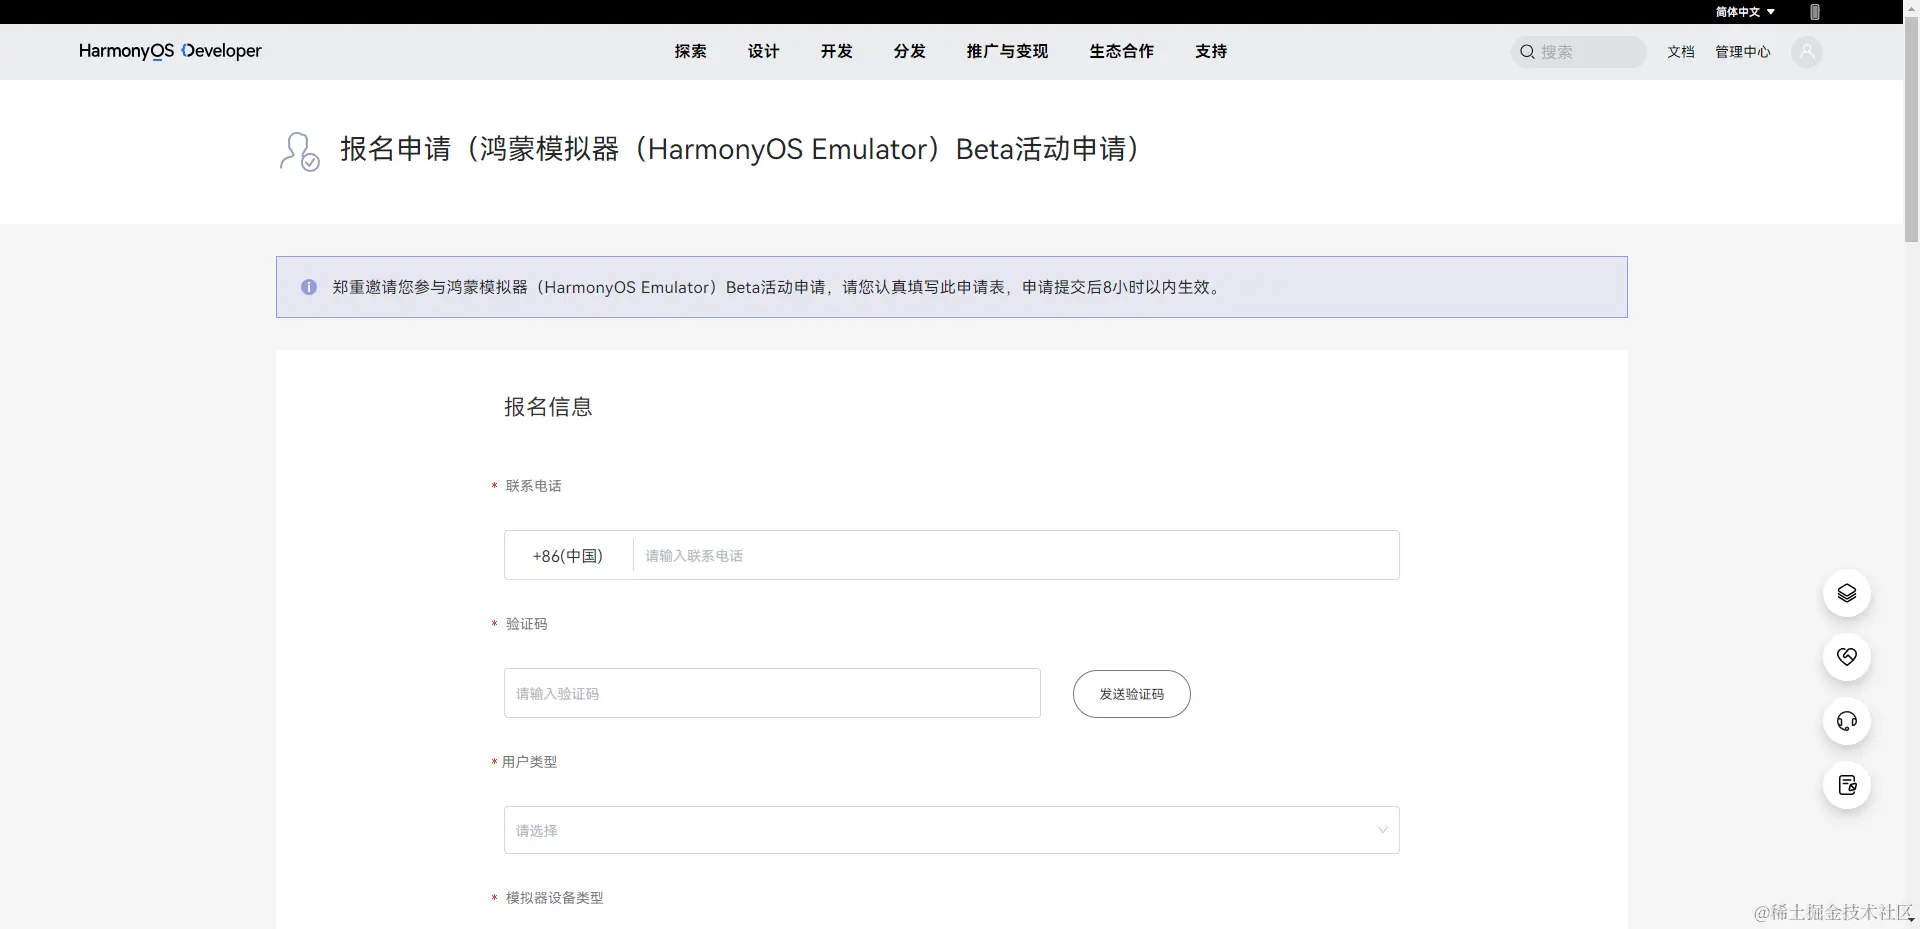Click the 报名申请 page title text
1920x929 pixels.
[x=740, y=149]
